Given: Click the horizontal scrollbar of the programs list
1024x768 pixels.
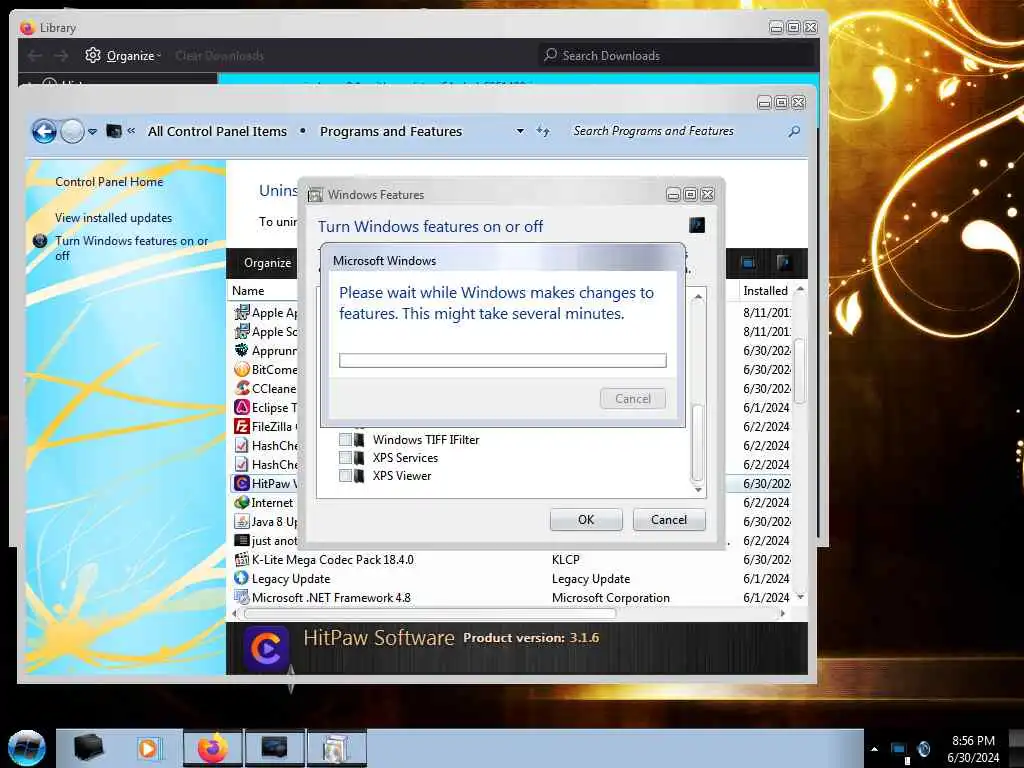Looking at the screenshot, I should 430,613.
